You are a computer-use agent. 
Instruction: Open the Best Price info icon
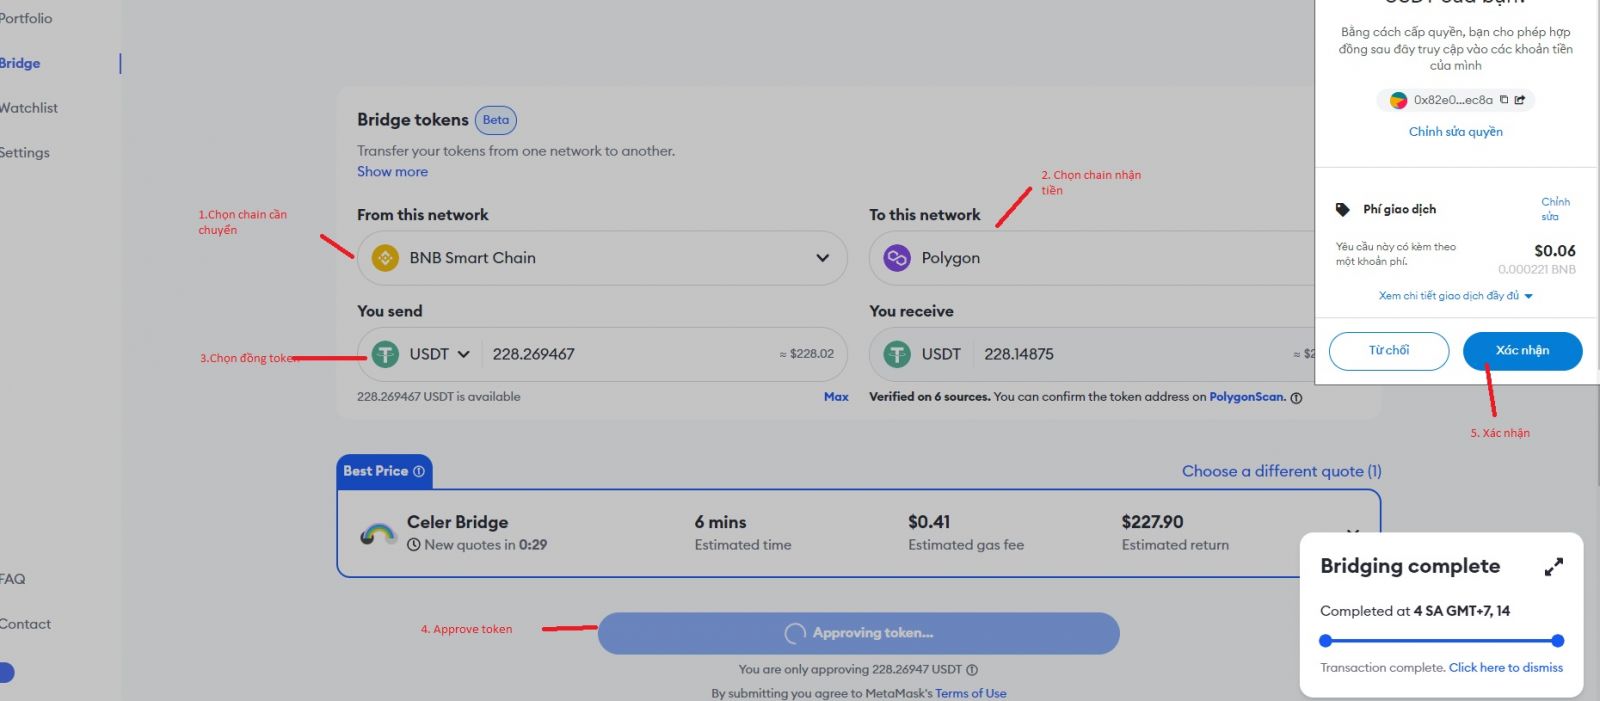pos(419,471)
